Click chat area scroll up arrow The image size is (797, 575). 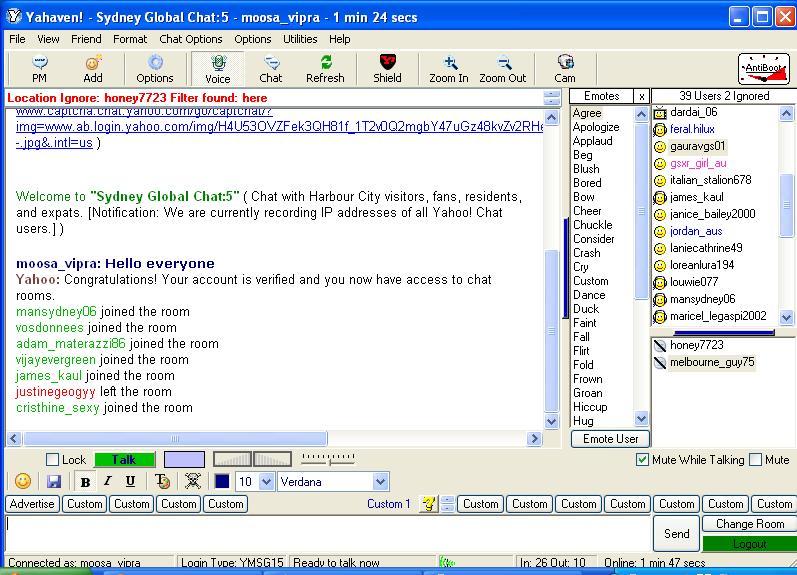pyautogui.click(x=551, y=117)
